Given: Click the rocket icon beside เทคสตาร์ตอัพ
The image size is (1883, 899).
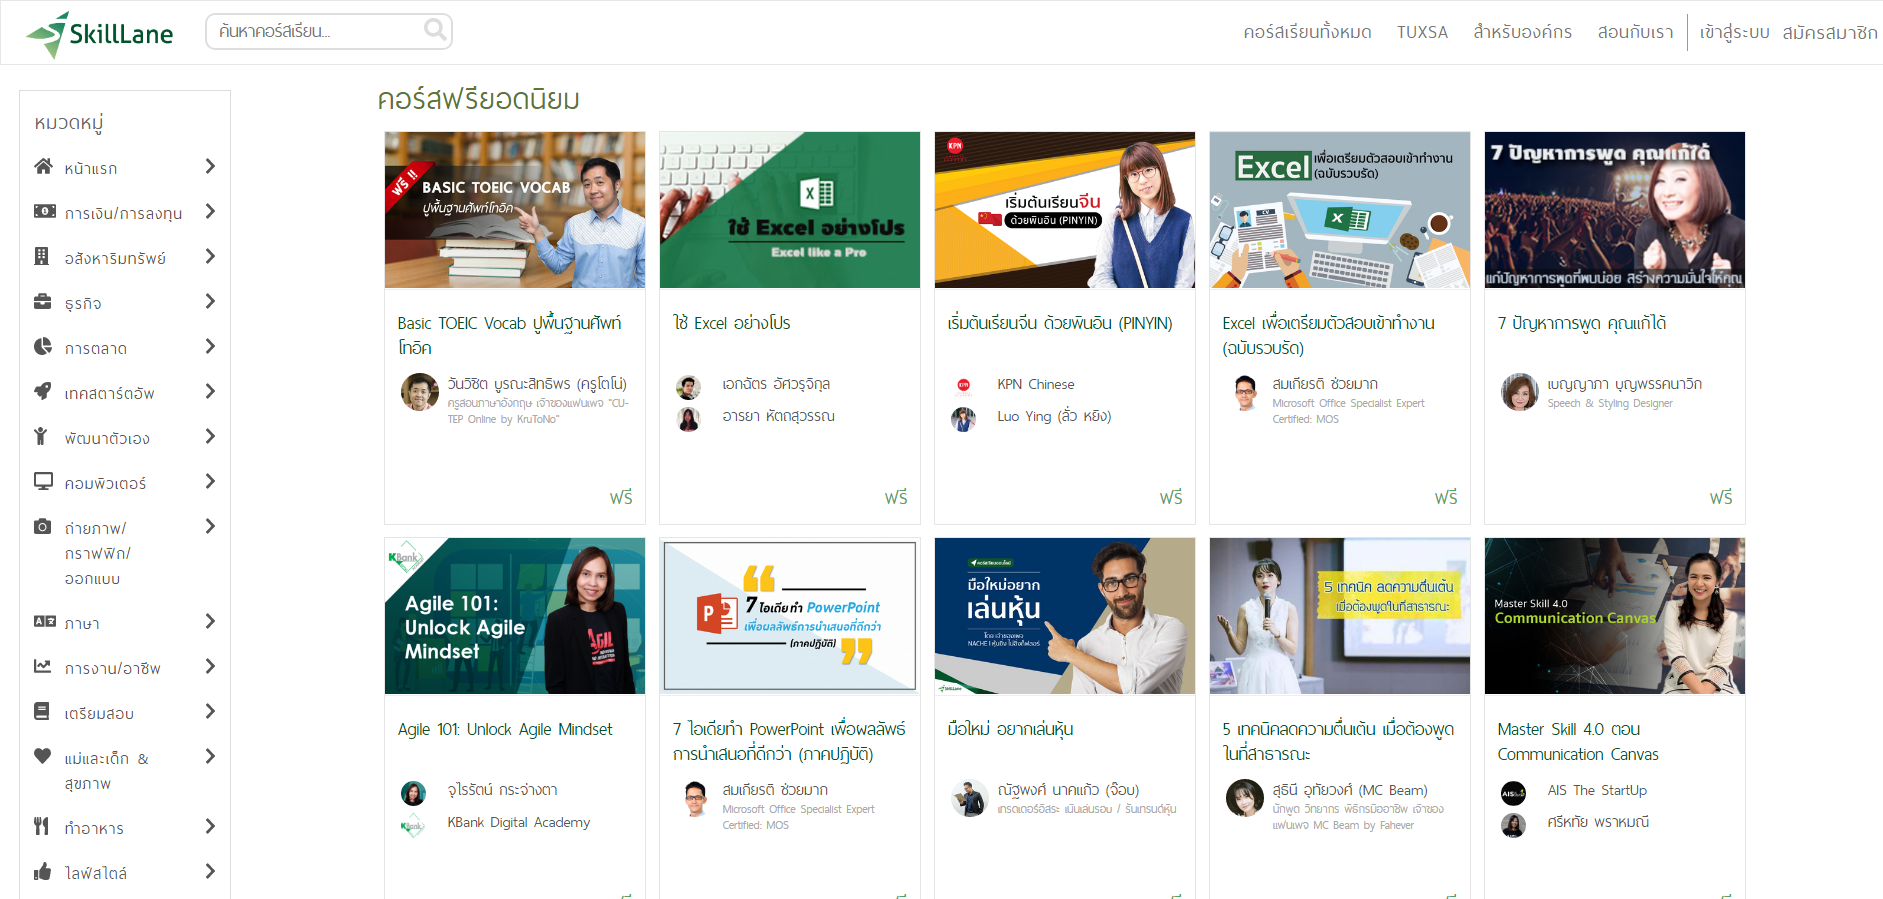Looking at the screenshot, I should (x=42, y=391).
